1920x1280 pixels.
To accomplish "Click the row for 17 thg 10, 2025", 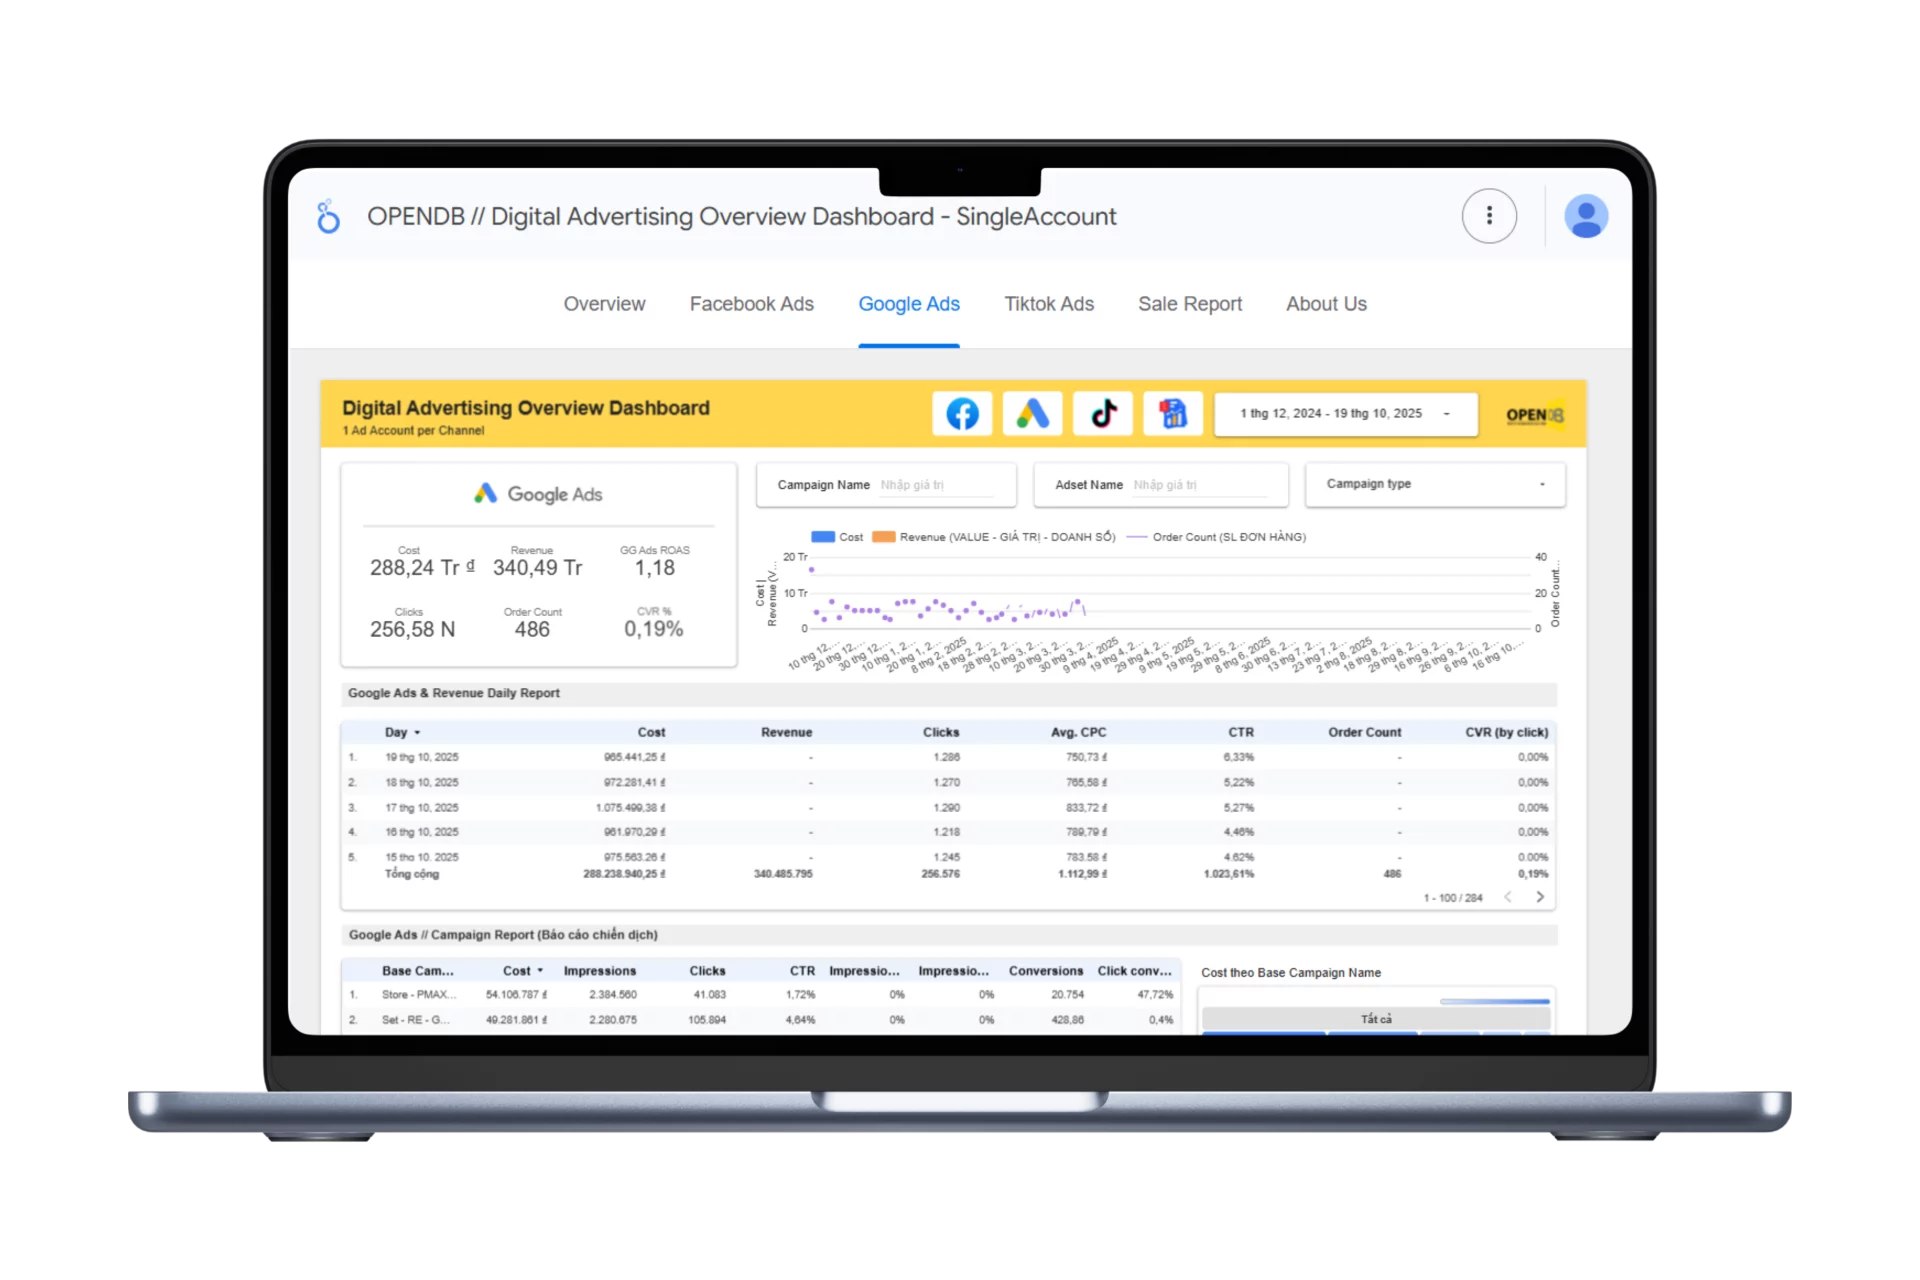I will pyautogui.click(x=948, y=808).
